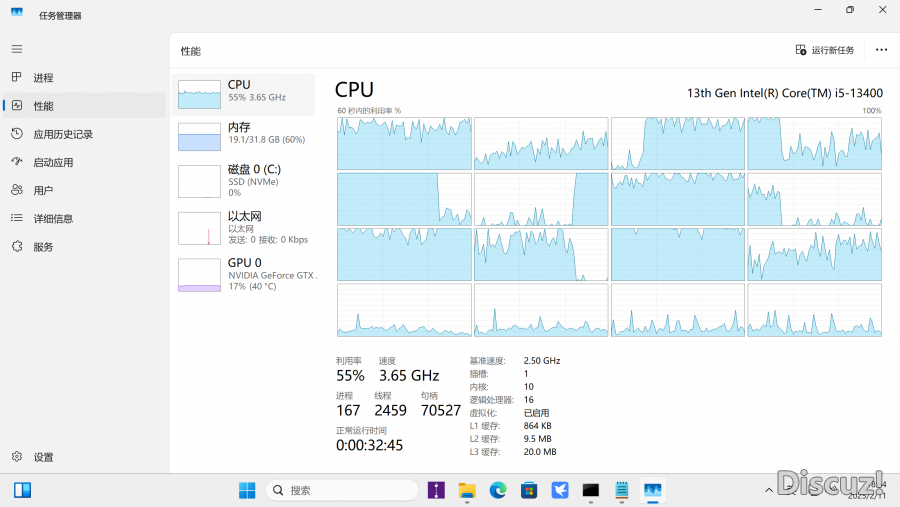The width and height of the screenshot is (900, 507).
Task: Go to the 启动应用 startup apps page
Action: tap(52, 162)
